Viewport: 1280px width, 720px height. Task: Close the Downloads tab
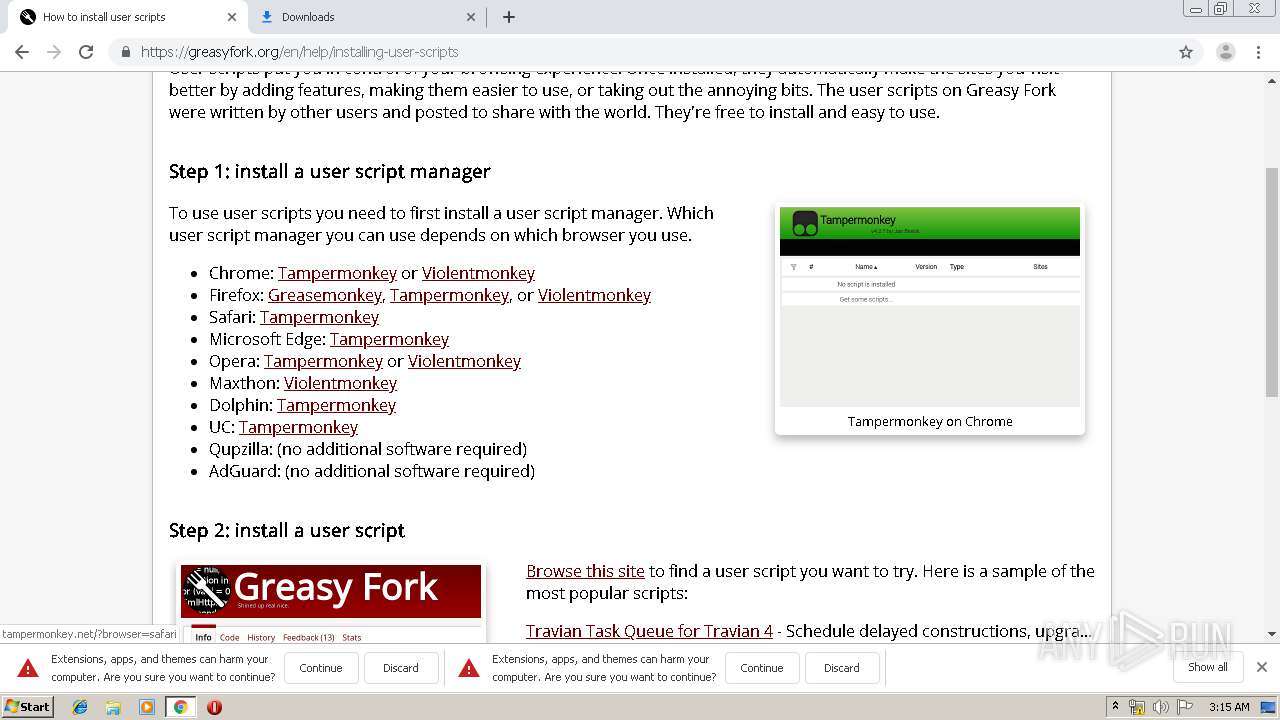(x=471, y=17)
